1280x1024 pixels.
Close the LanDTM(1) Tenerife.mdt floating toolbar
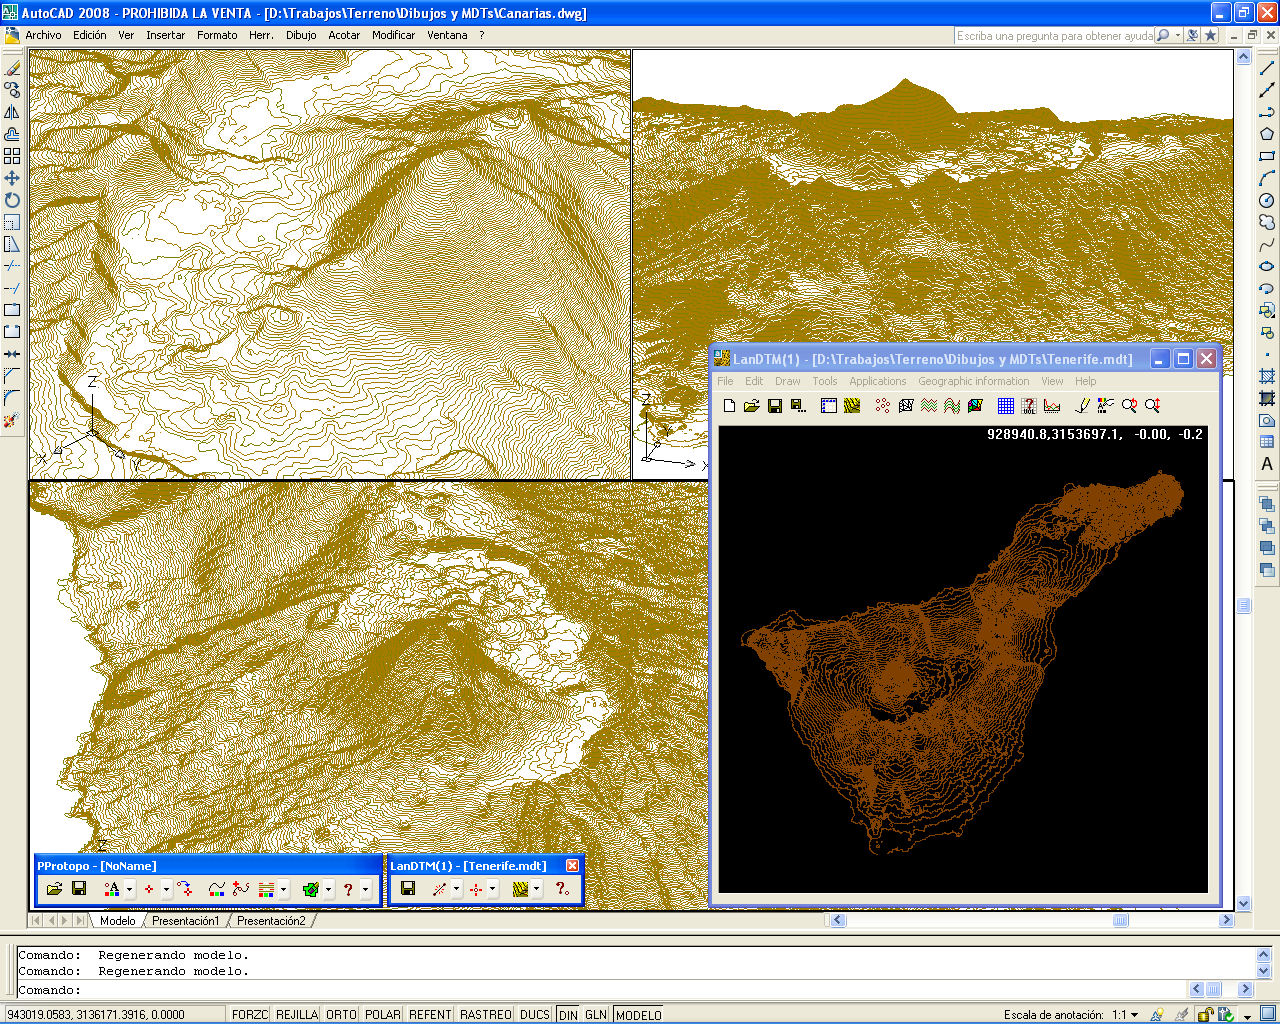click(572, 866)
